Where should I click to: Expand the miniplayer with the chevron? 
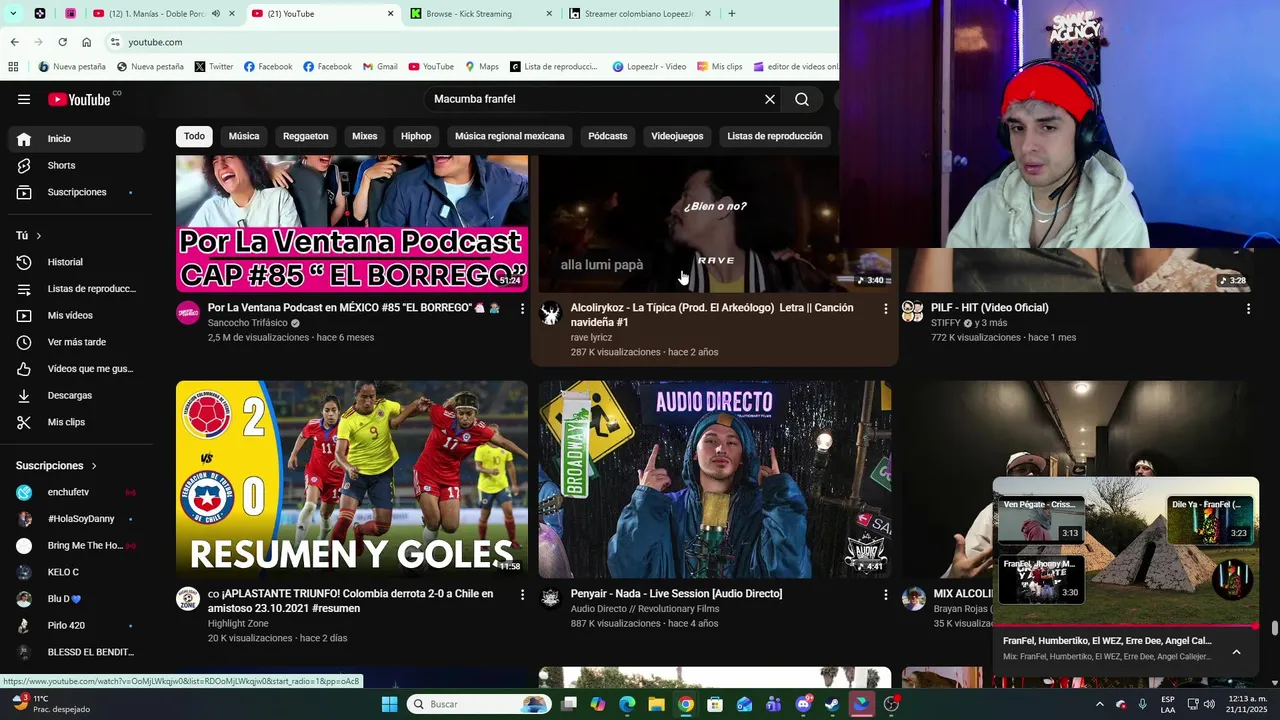tap(1236, 652)
